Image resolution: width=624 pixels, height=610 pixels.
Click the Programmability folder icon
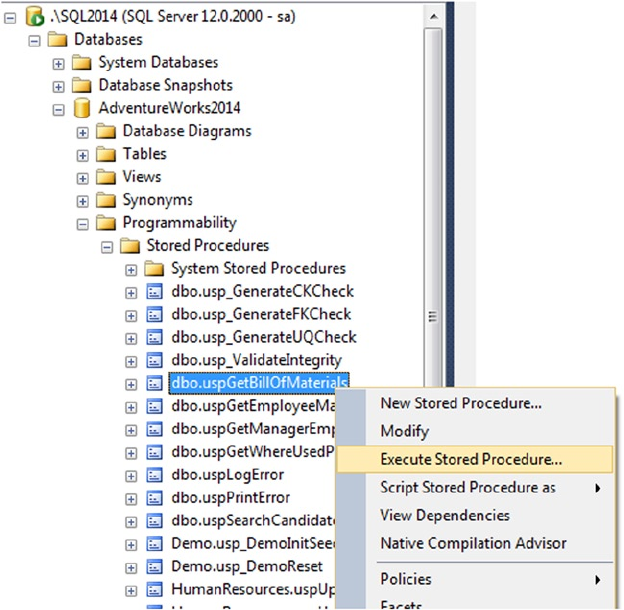click(x=106, y=223)
